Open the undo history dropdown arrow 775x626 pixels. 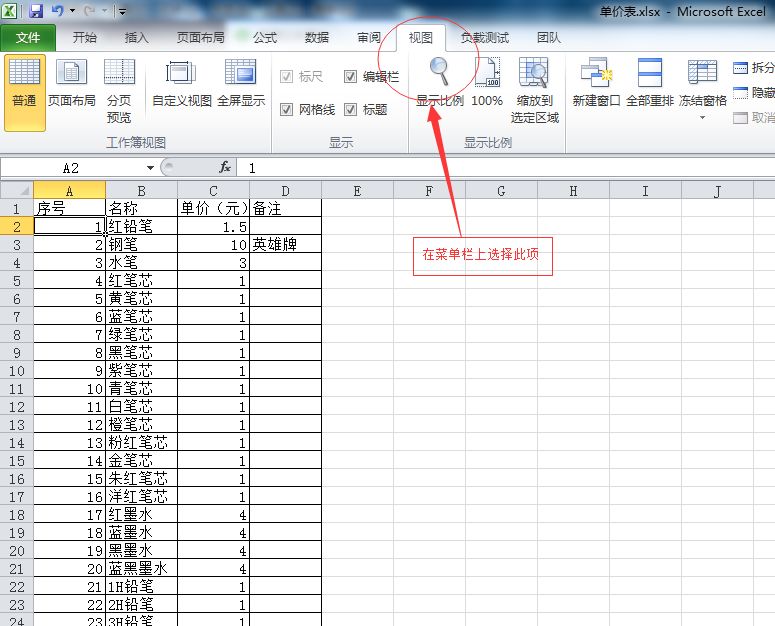tap(72, 10)
